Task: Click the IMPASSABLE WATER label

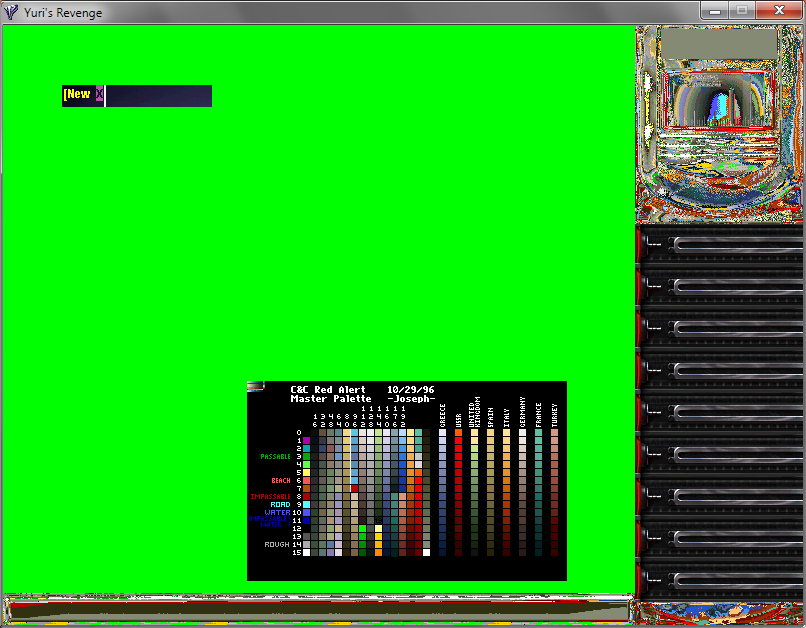Action: 268,521
